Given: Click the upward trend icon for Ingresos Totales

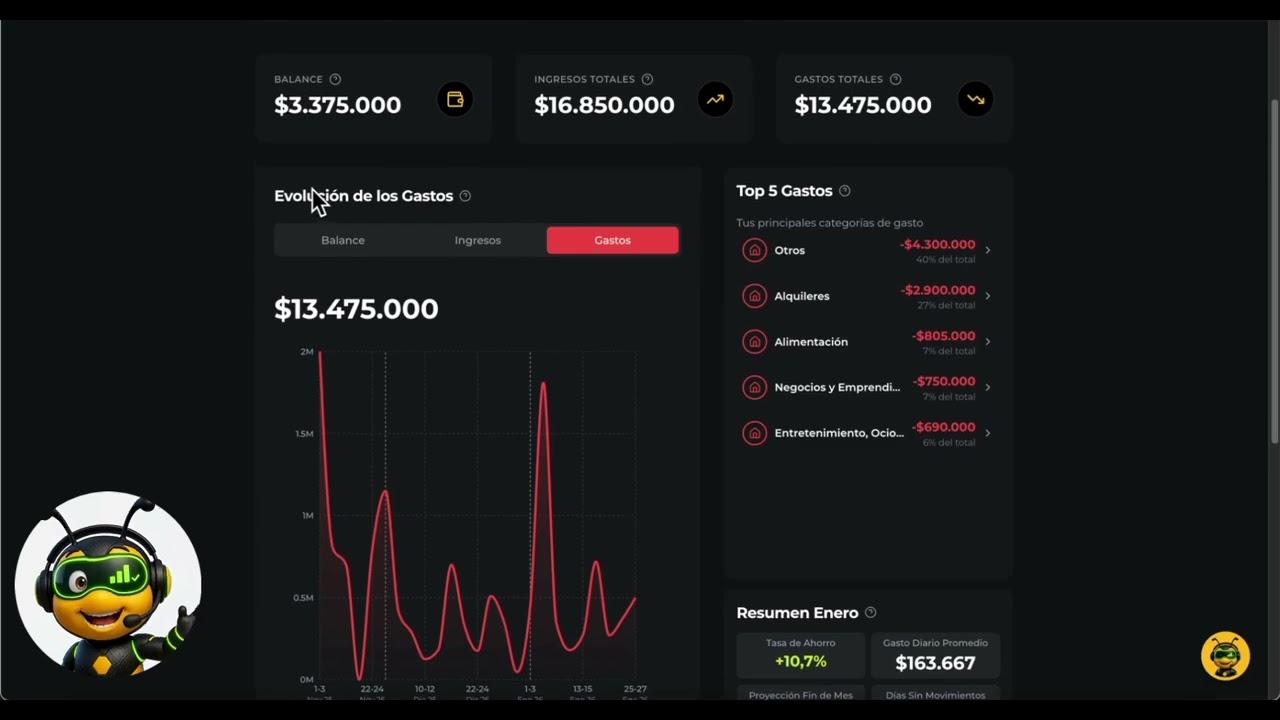Looking at the screenshot, I should pos(715,99).
